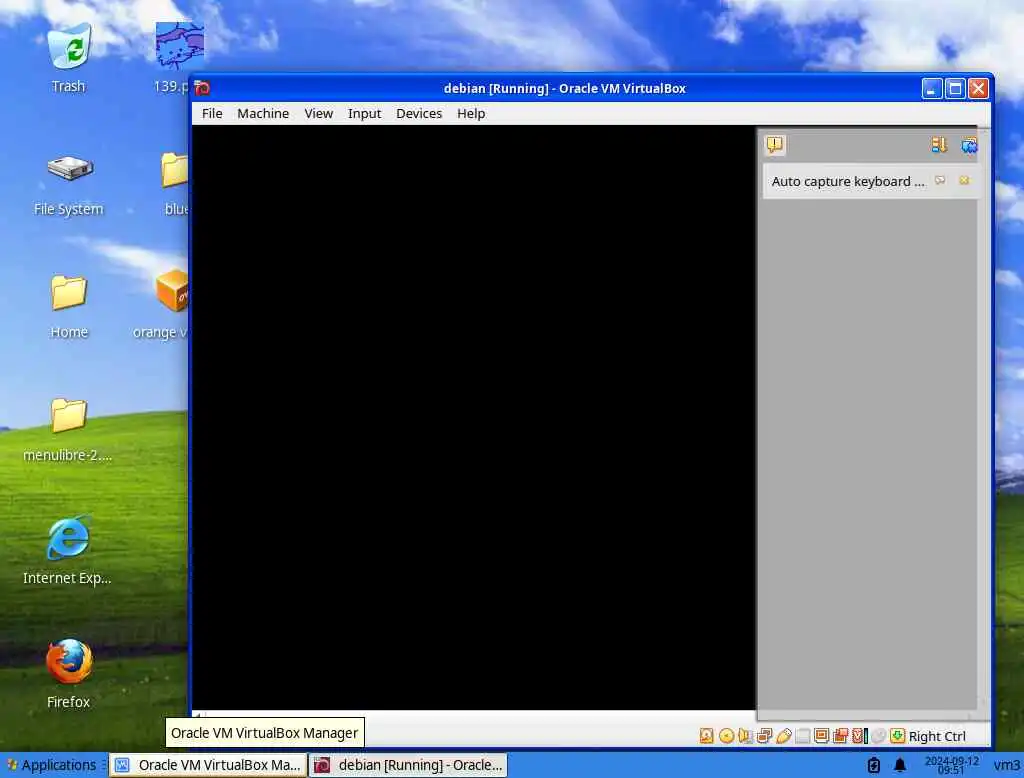Viewport: 1024px width, 778px height.
Task: Click the audio status icon
Action: pyautogui.click(x=745, y=736)
